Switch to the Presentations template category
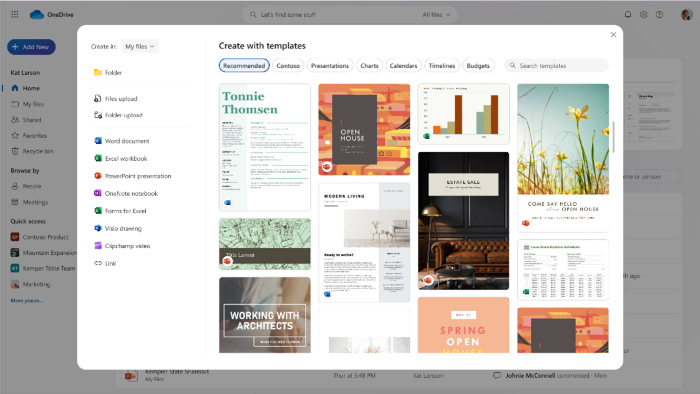 [329, 66]
